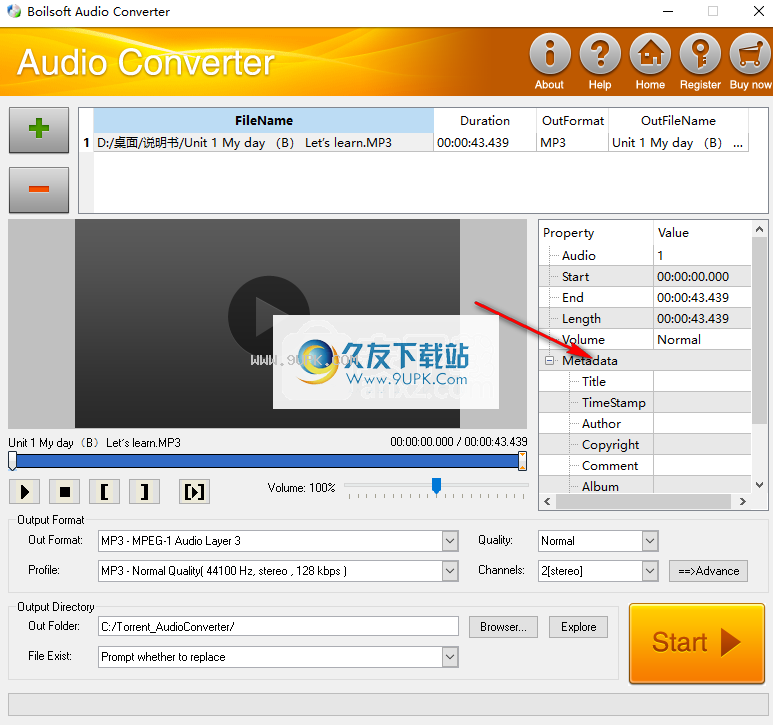Click the Explore button
Image resolution: width=773 pixels, height=725 pixels.
[579, 627]
